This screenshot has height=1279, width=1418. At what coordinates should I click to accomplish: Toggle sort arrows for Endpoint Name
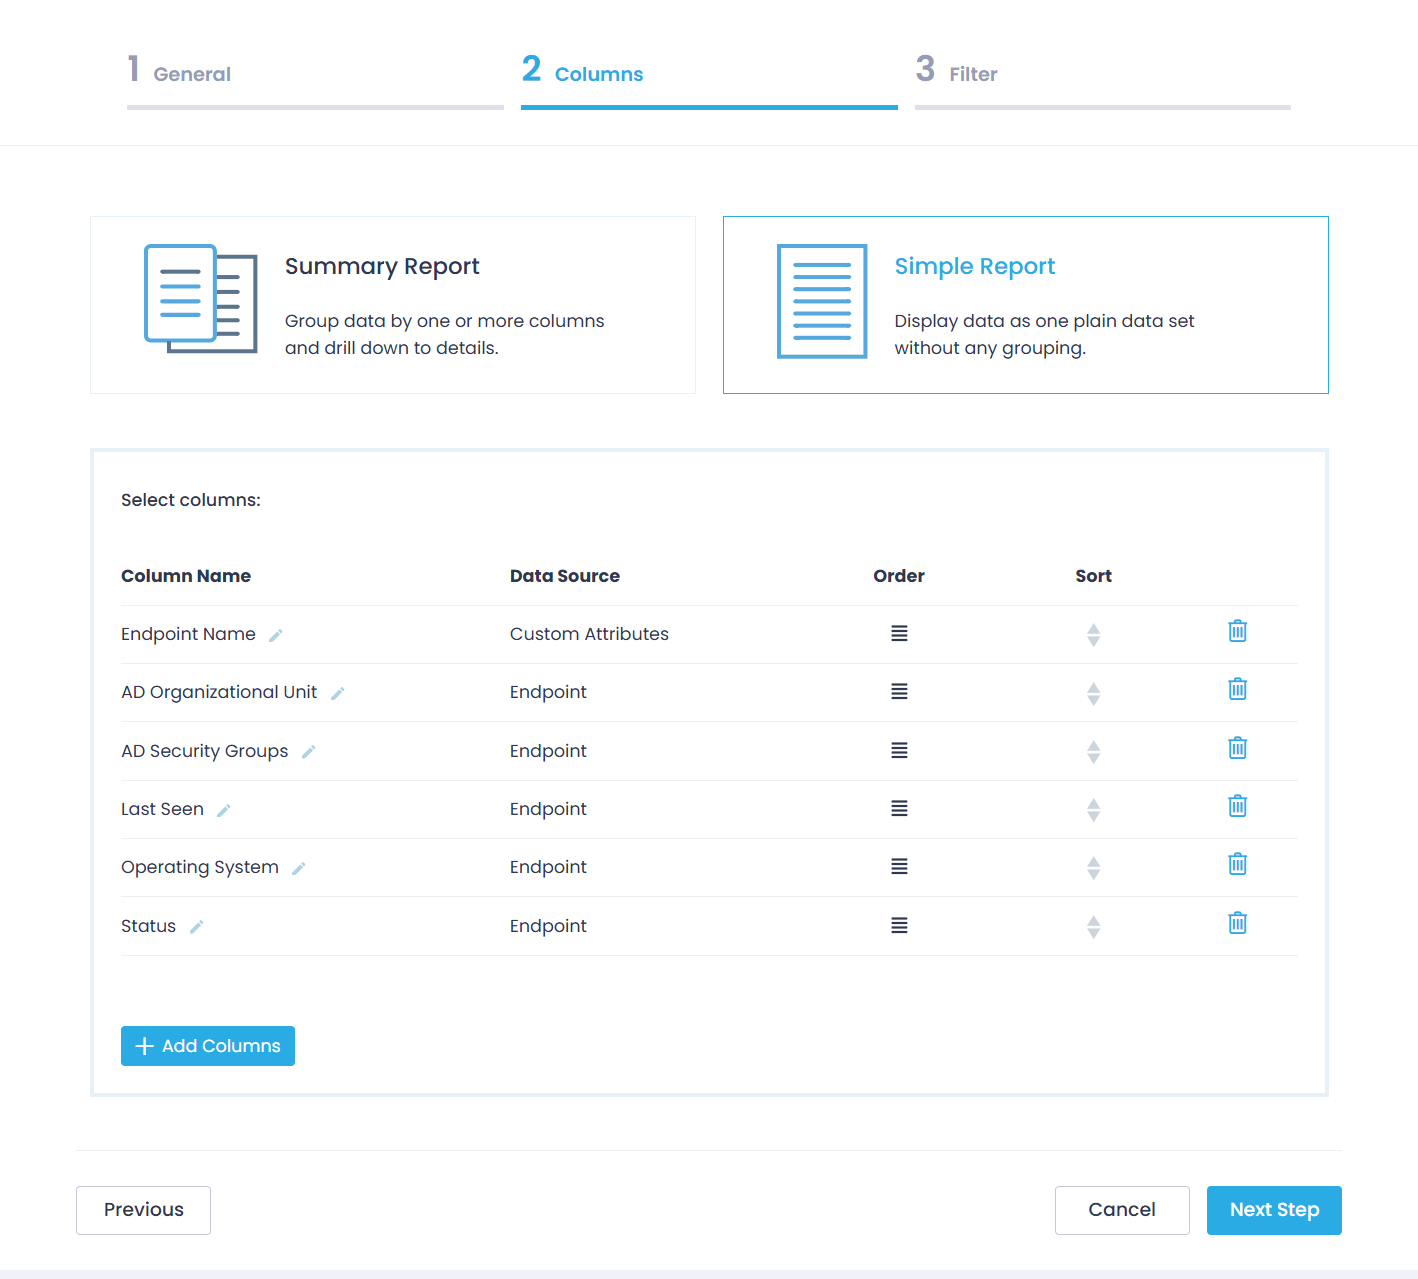coord(1093,635)
